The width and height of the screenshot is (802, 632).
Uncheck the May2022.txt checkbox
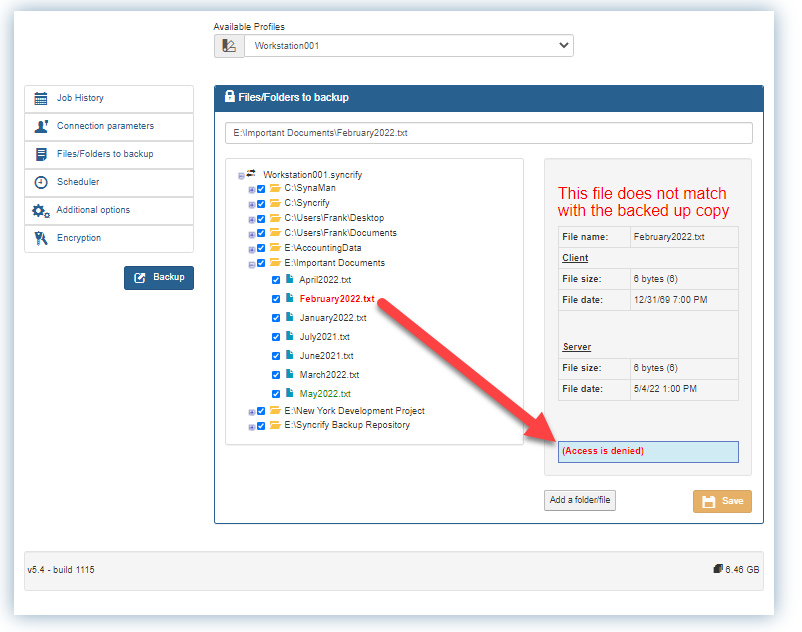tap(276, 394)
